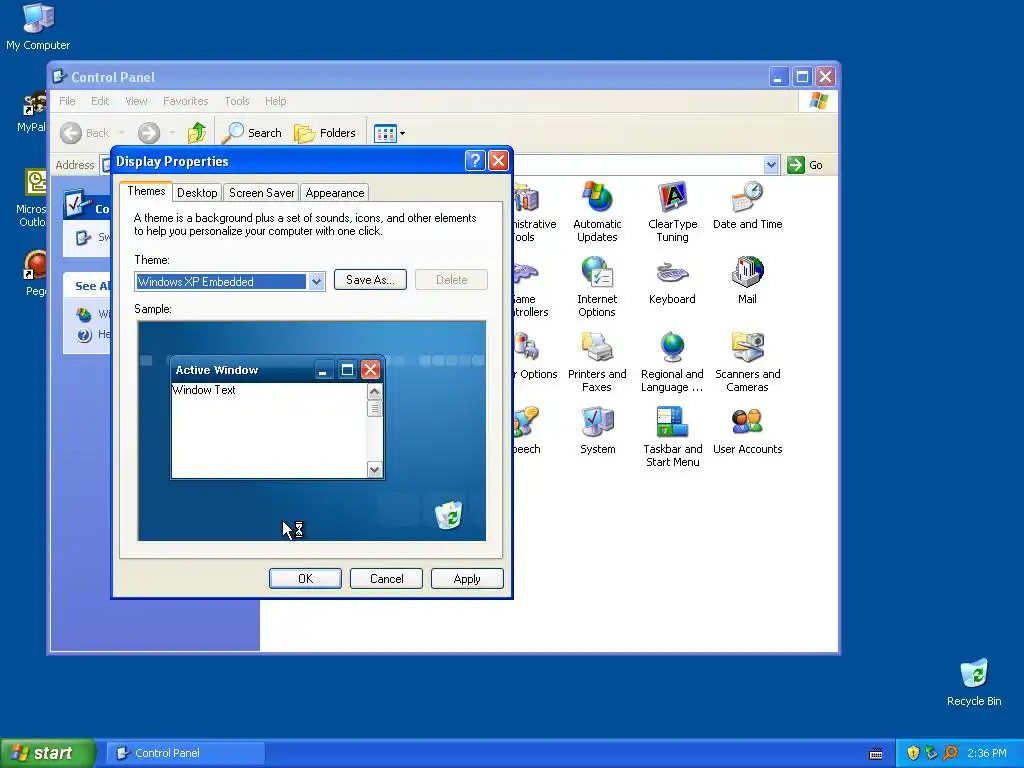Viewport: 1024px width, 768px height.
Task: Open the Tools menu in Control Panel
Action: pyautogui.click(x=236, y=101)
